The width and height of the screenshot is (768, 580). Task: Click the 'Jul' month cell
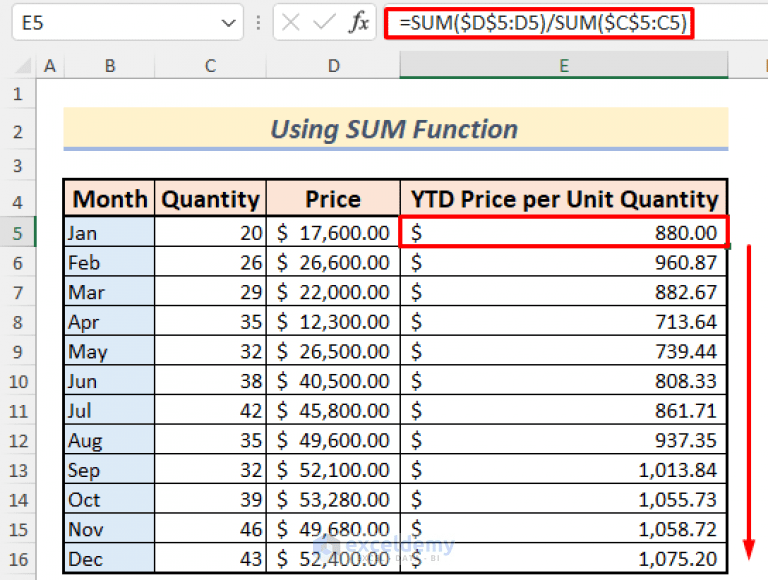(x=110, y=411)
